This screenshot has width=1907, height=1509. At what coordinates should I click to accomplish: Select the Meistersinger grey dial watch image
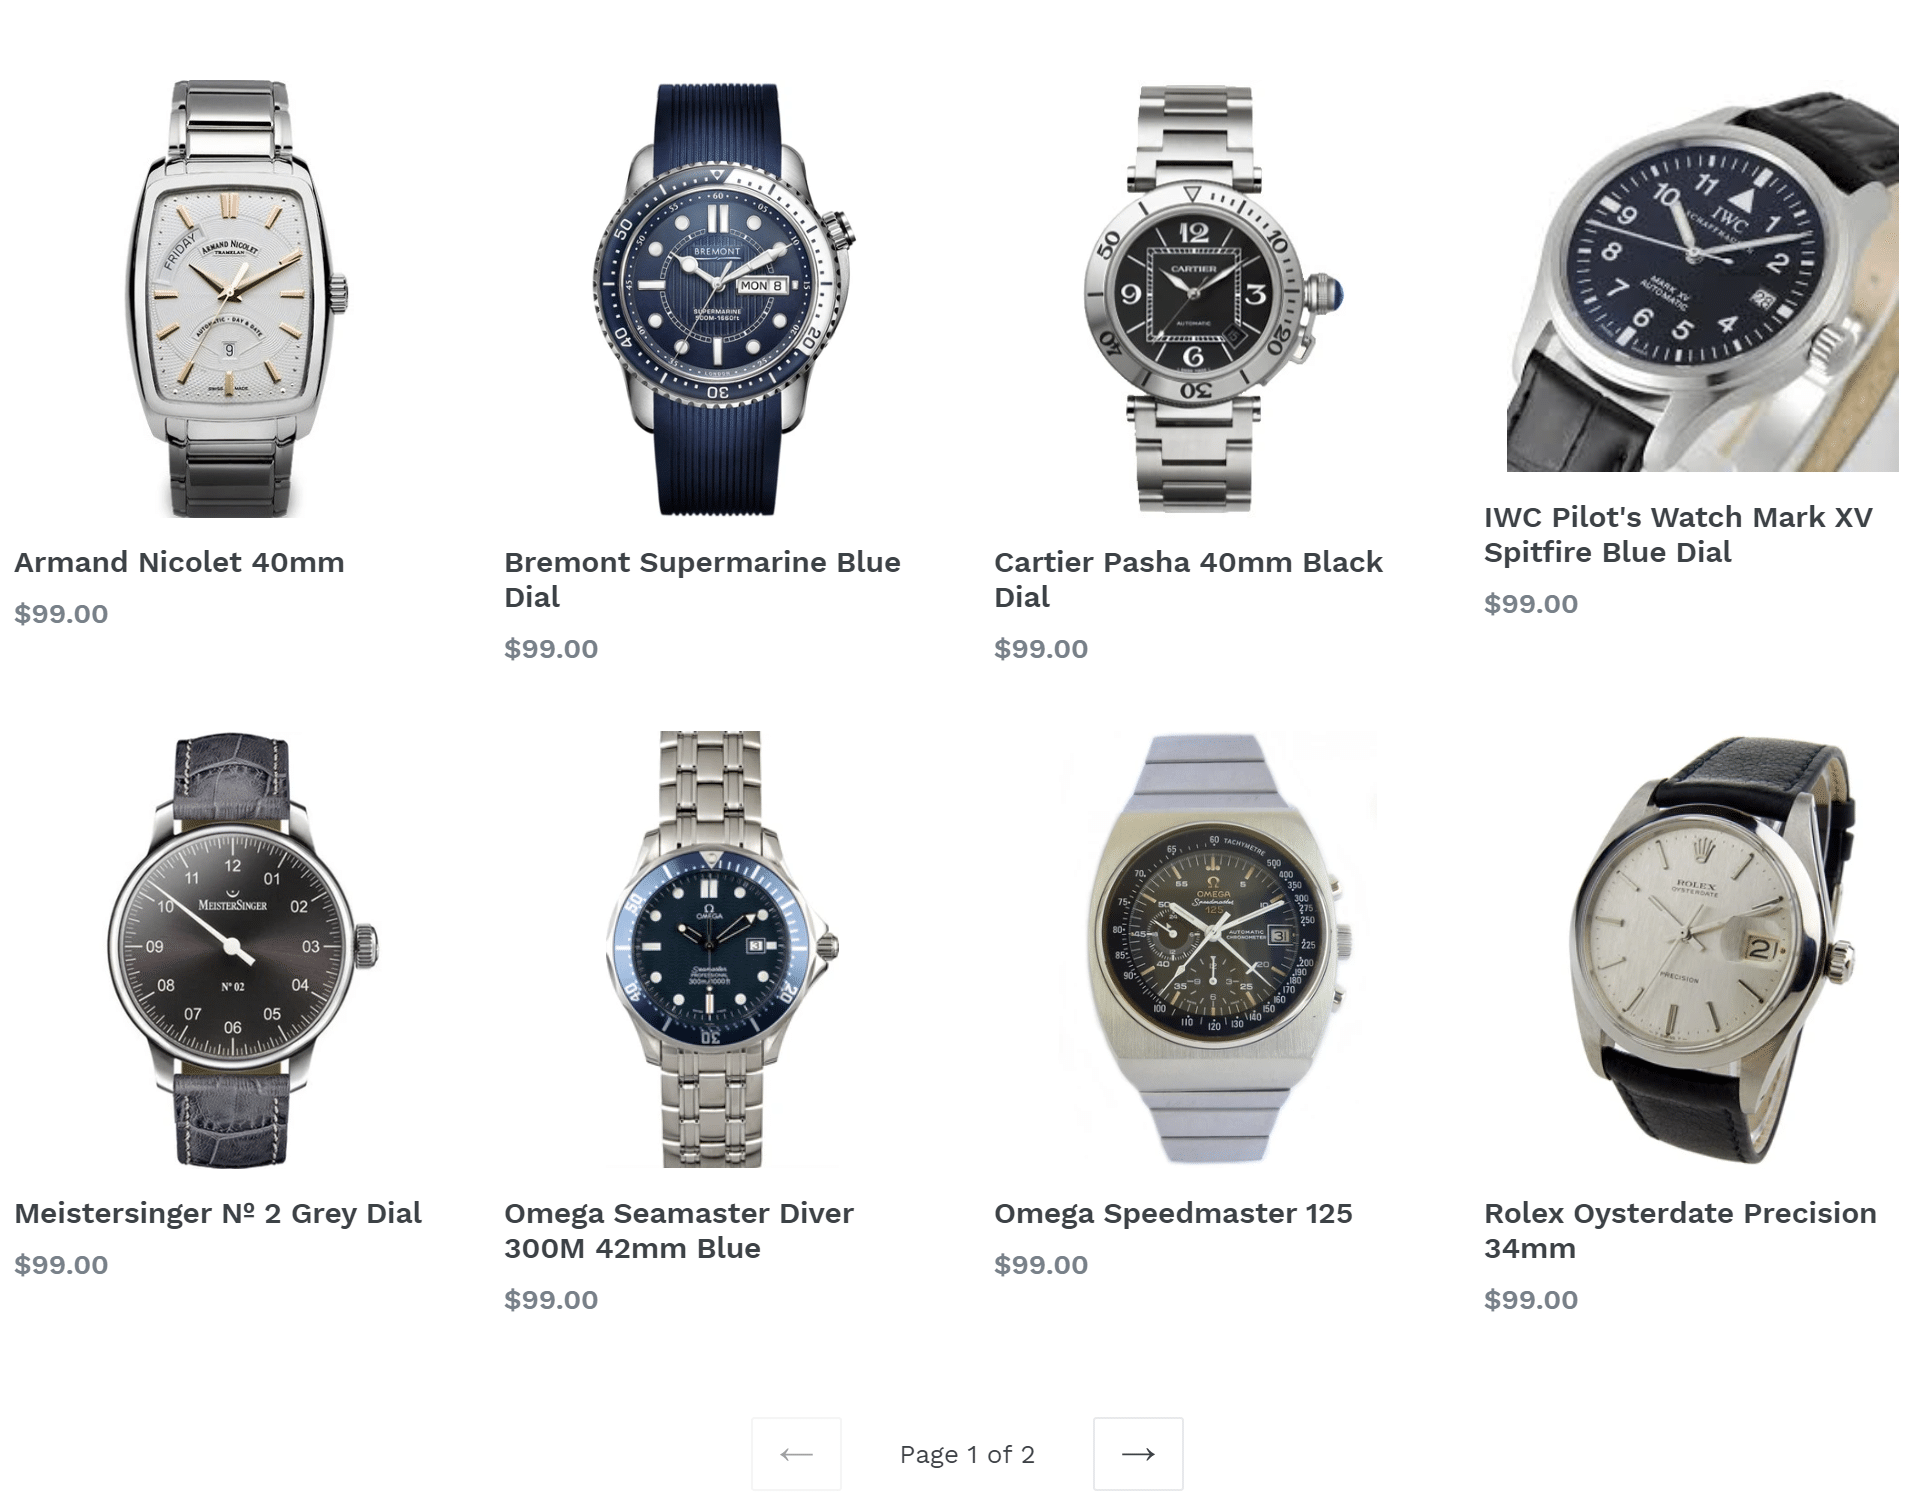[242, 949]
